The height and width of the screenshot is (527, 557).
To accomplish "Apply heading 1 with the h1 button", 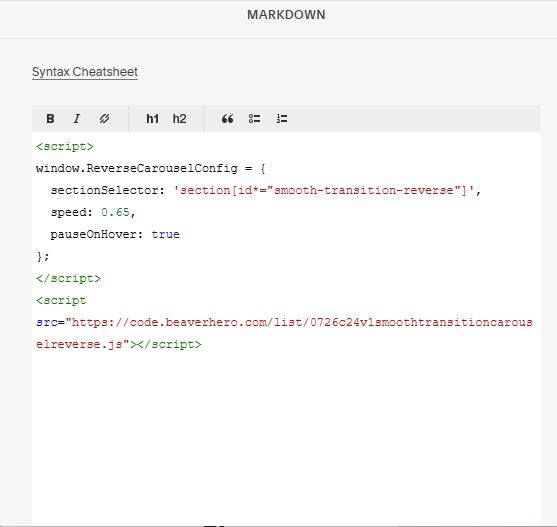I will coord(152,119).
